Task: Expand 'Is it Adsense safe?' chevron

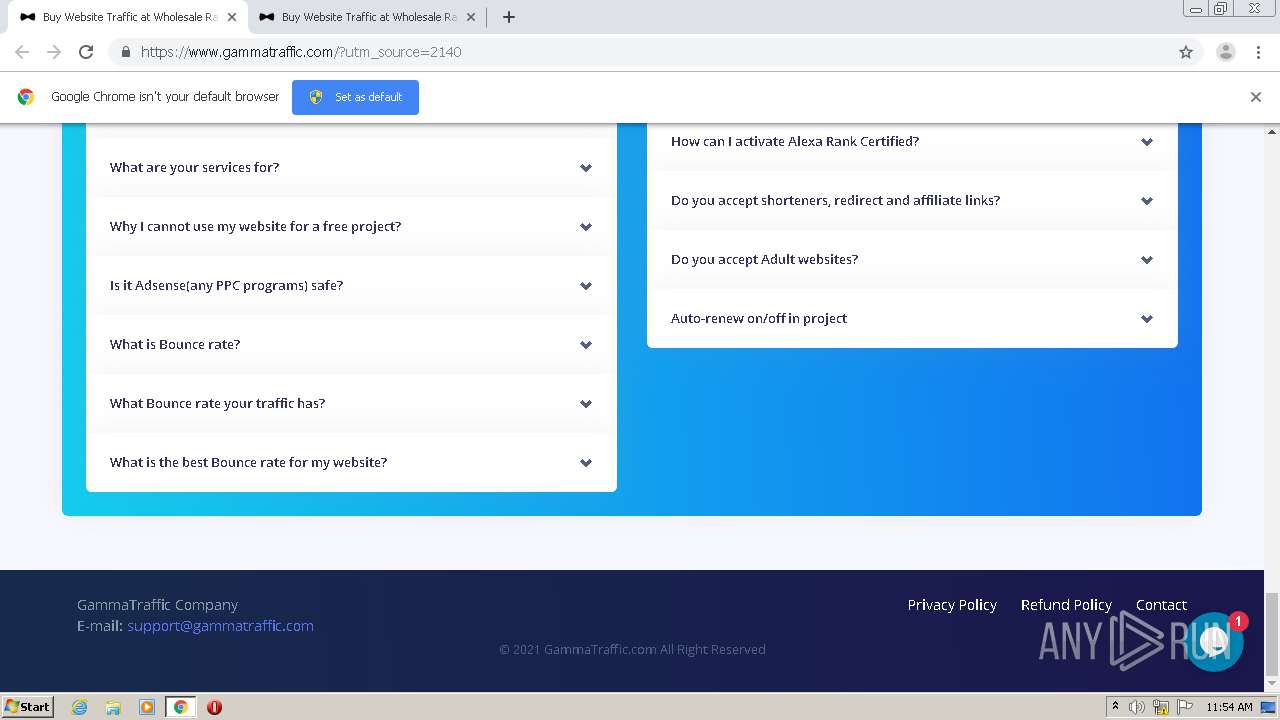Action: [586, 286]
